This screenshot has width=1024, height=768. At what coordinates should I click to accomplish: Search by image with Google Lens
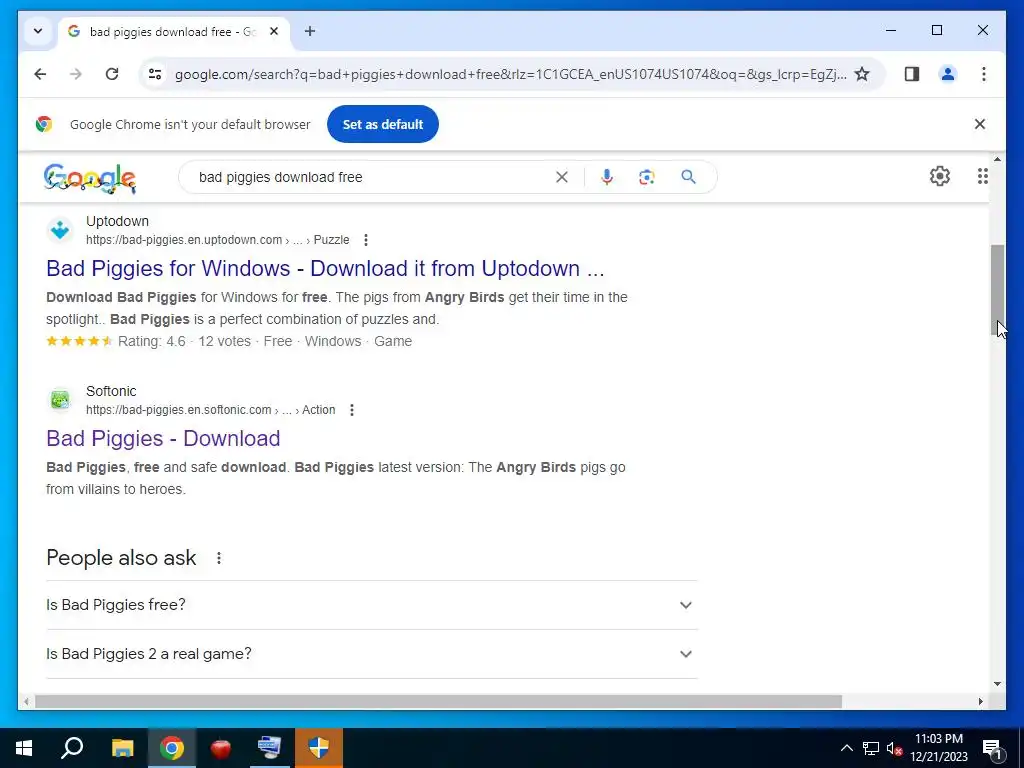click(x=647, y=177)
